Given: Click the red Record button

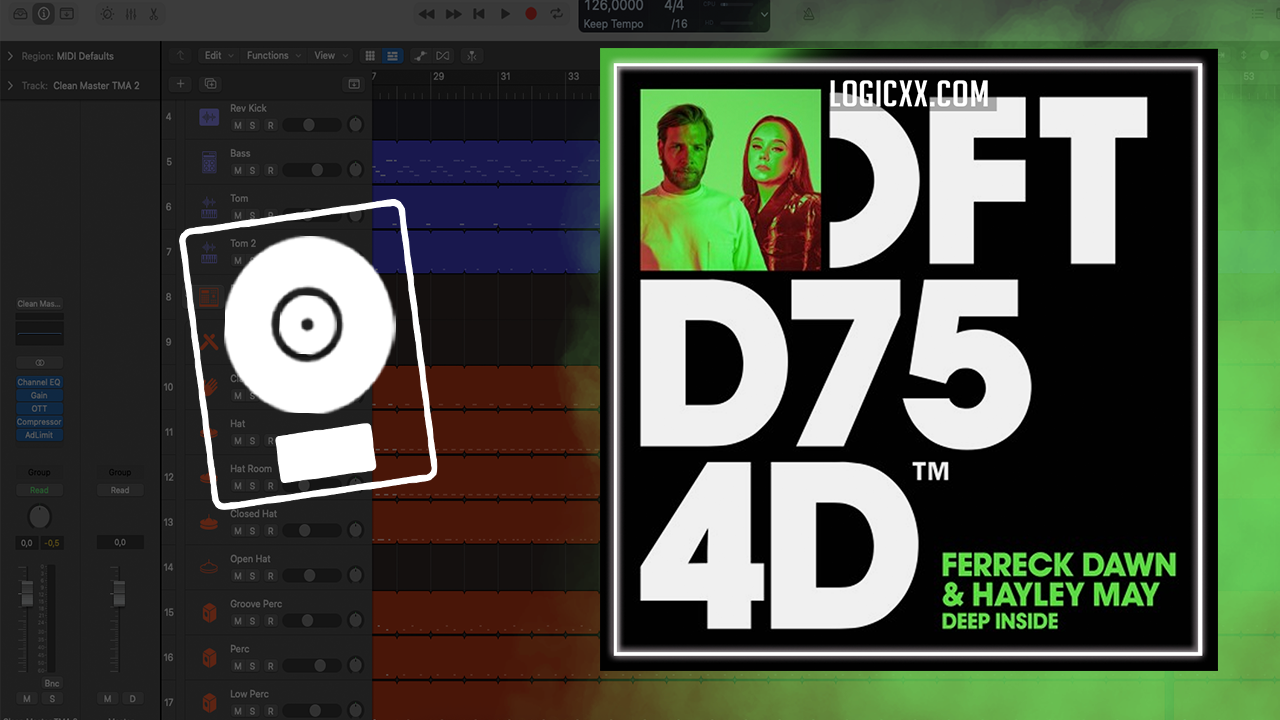Looking at the screenshot, I should pyautogui.click(x=531, y=14).
